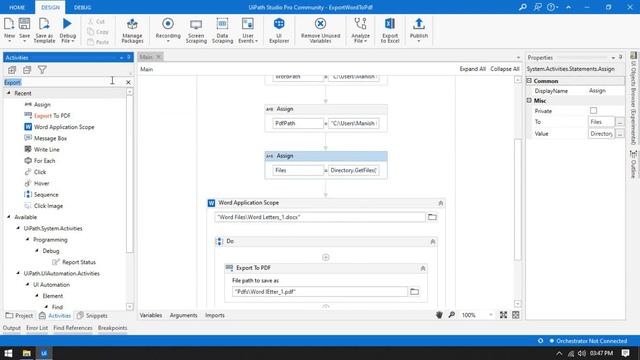Open the editor for the To property
Viewport: 640px width, 360px height.
(x=620, y=122)
